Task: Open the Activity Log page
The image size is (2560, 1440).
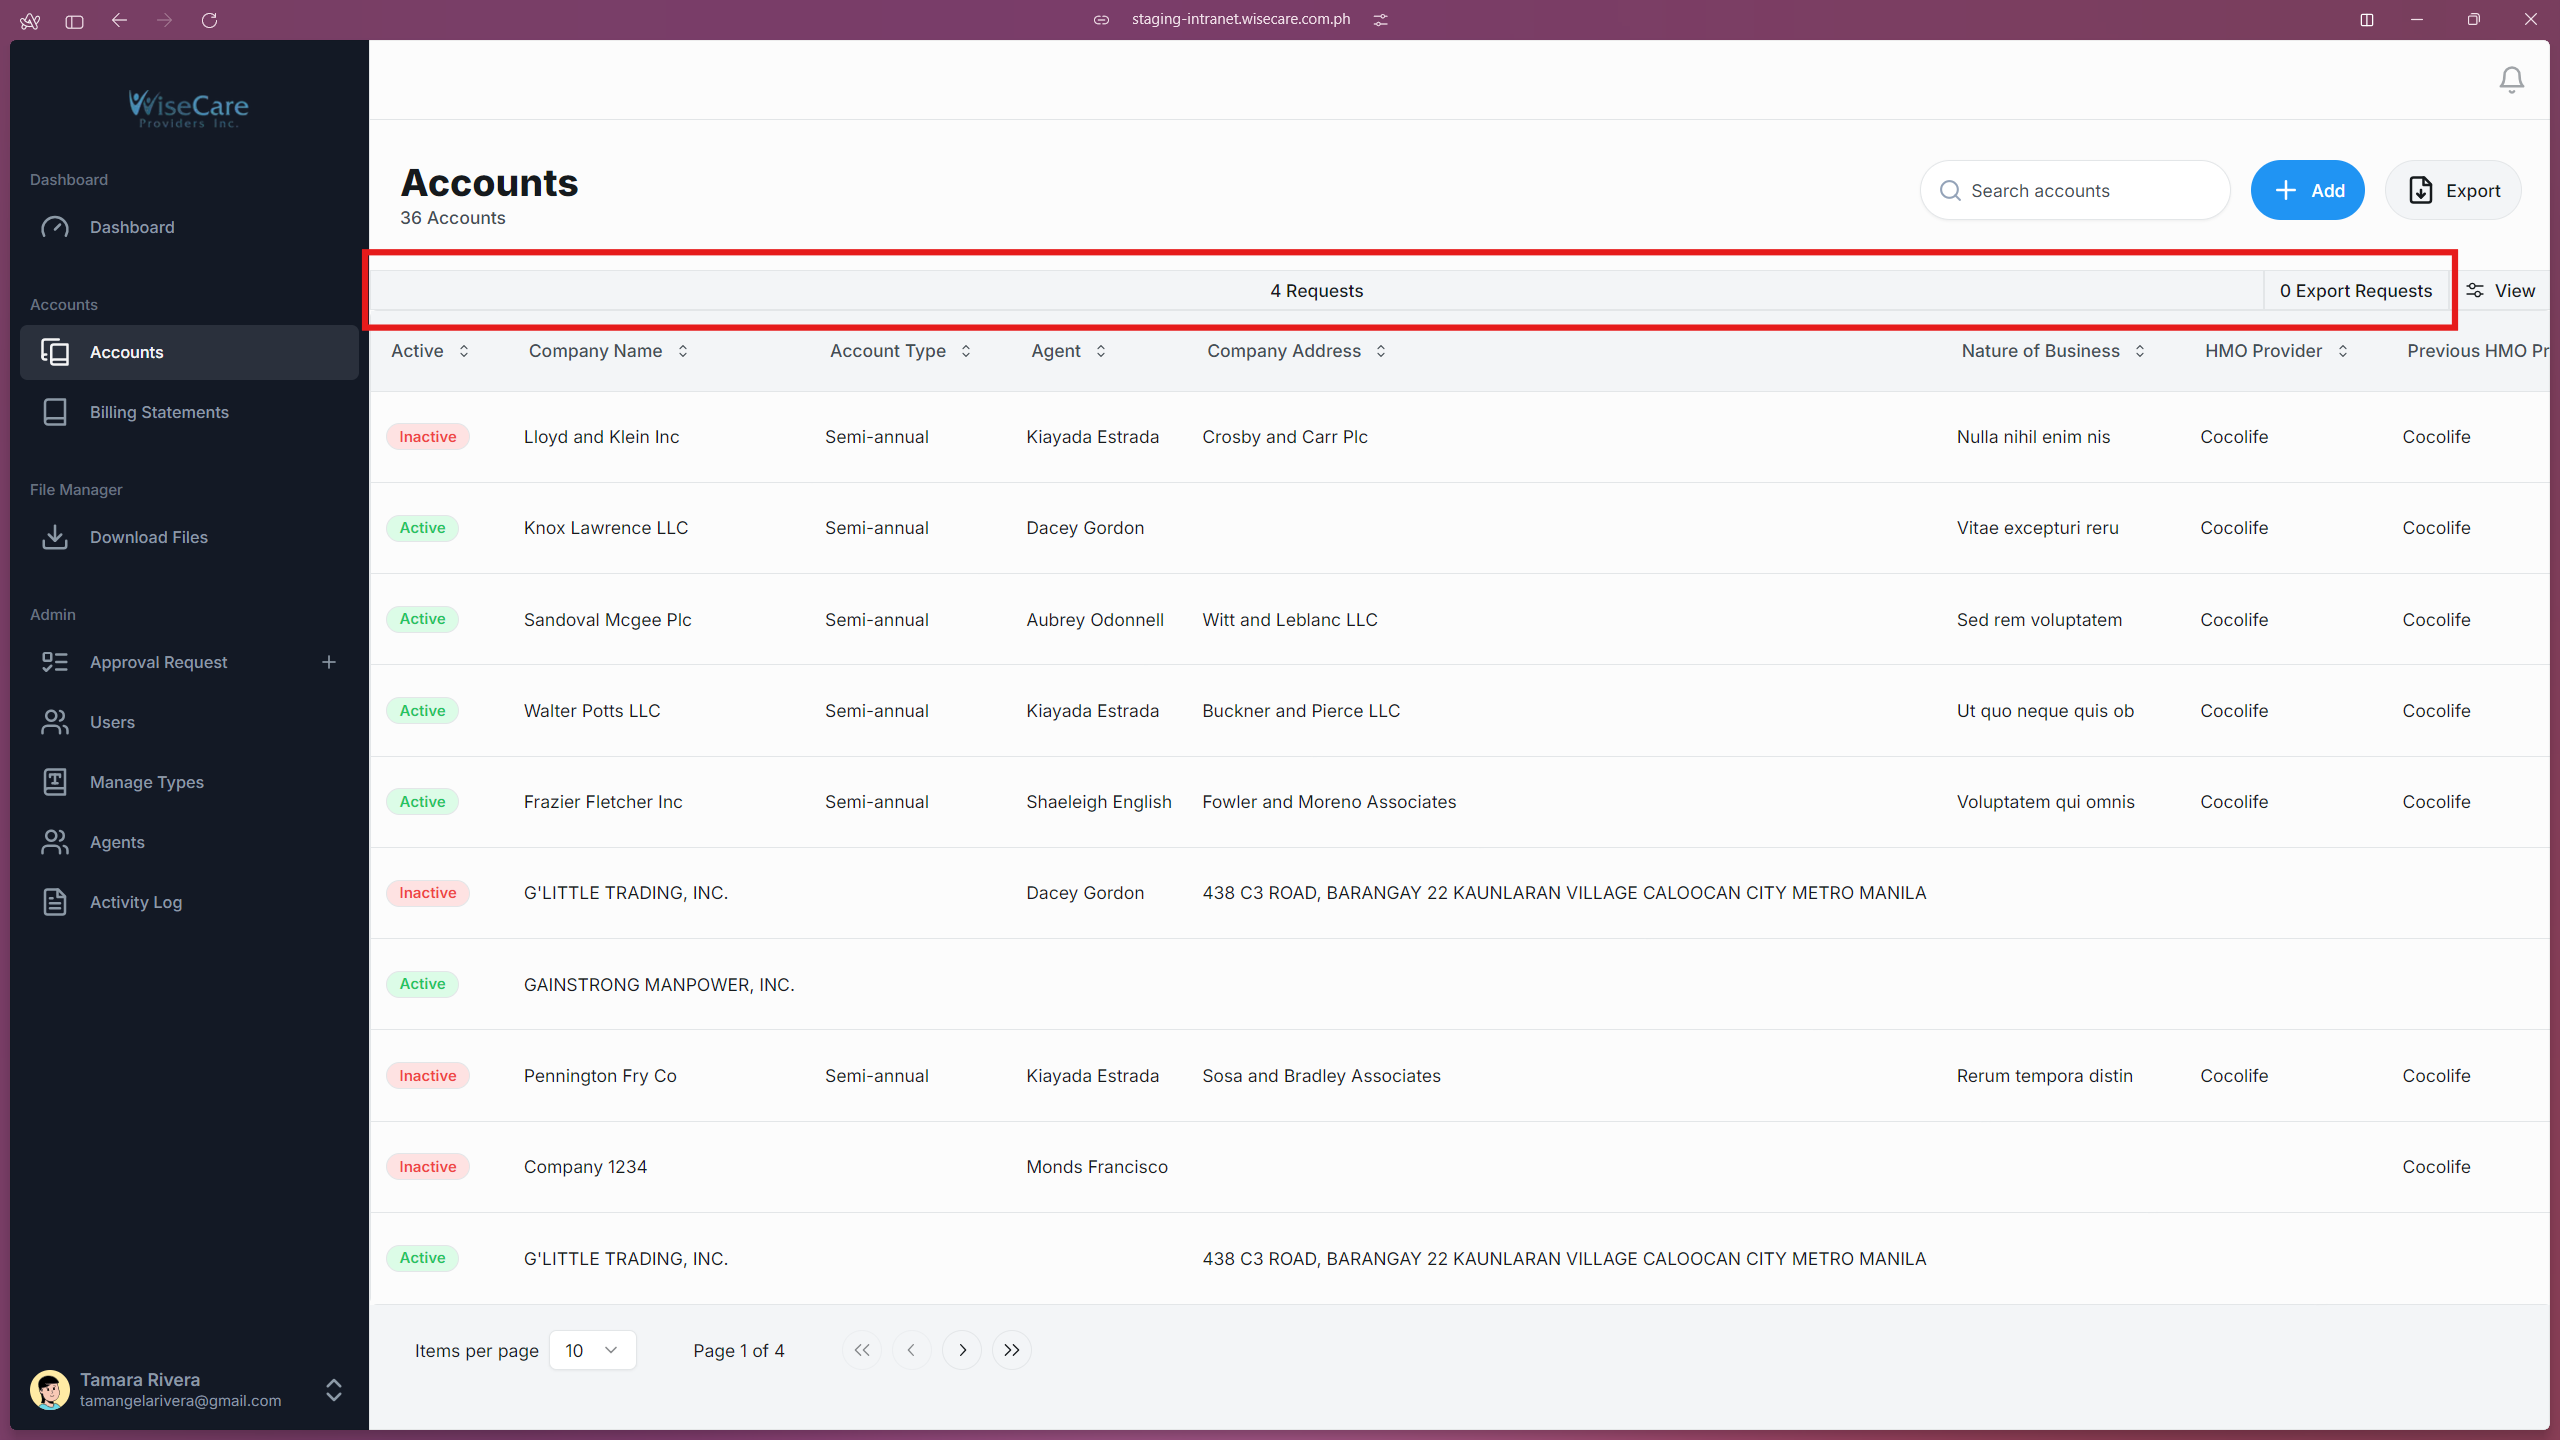Action: [x=136, y=902]
